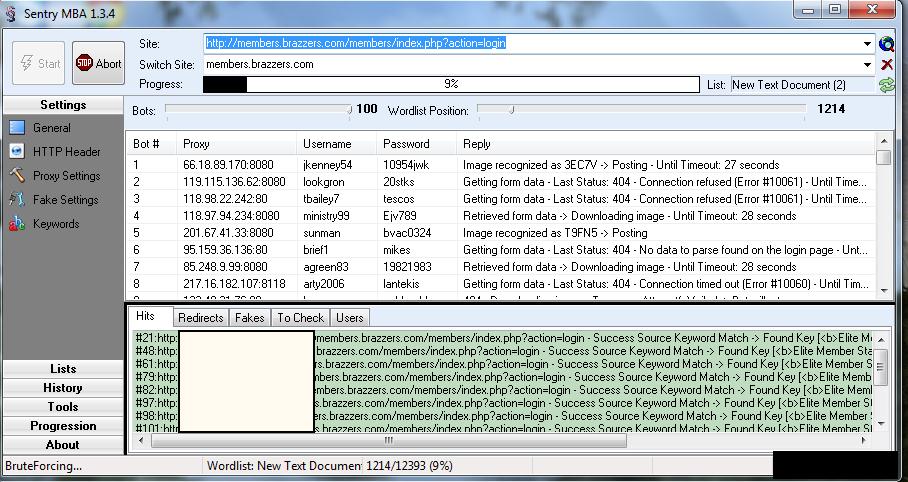
Task: Click the green refresh icon beside List field
Action: (x=887, y=85)
